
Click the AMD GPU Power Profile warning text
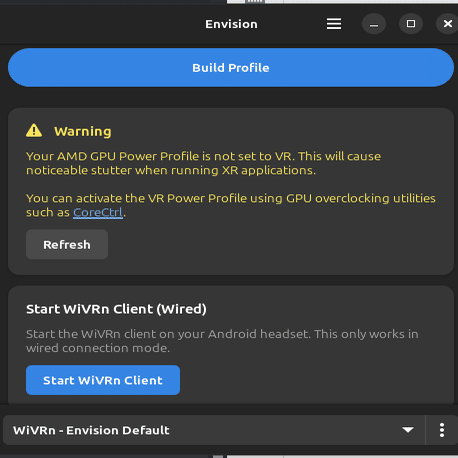coord(203,163)
